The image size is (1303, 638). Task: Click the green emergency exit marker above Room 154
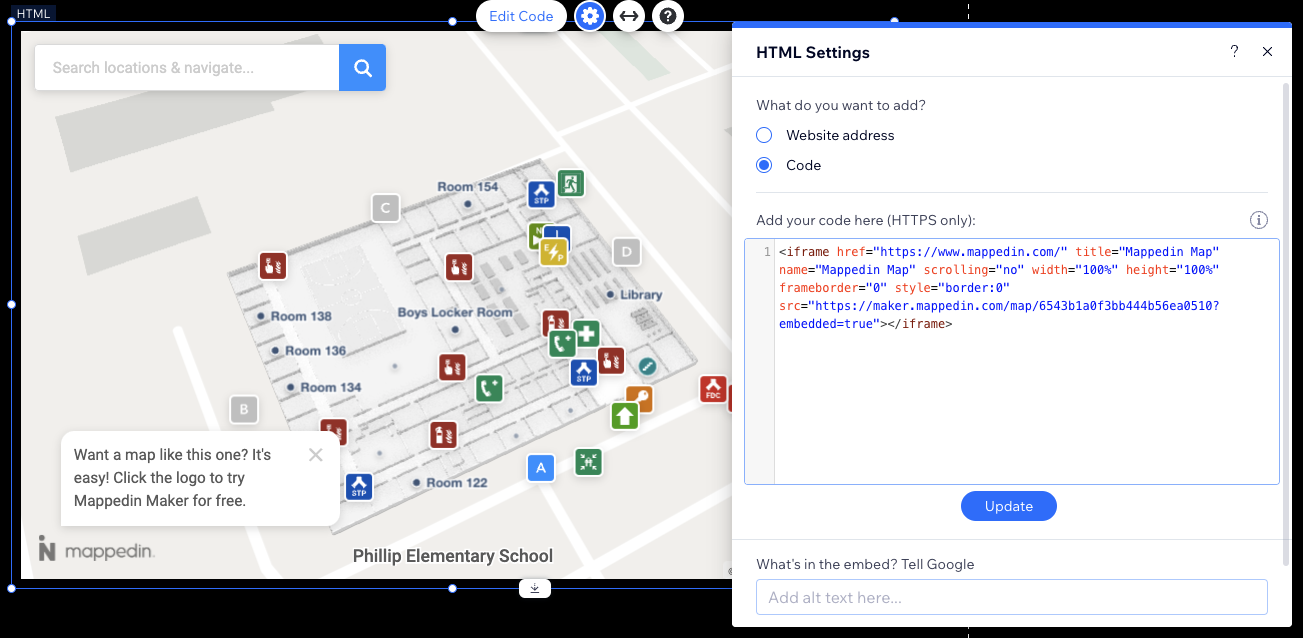pos(570,184)
